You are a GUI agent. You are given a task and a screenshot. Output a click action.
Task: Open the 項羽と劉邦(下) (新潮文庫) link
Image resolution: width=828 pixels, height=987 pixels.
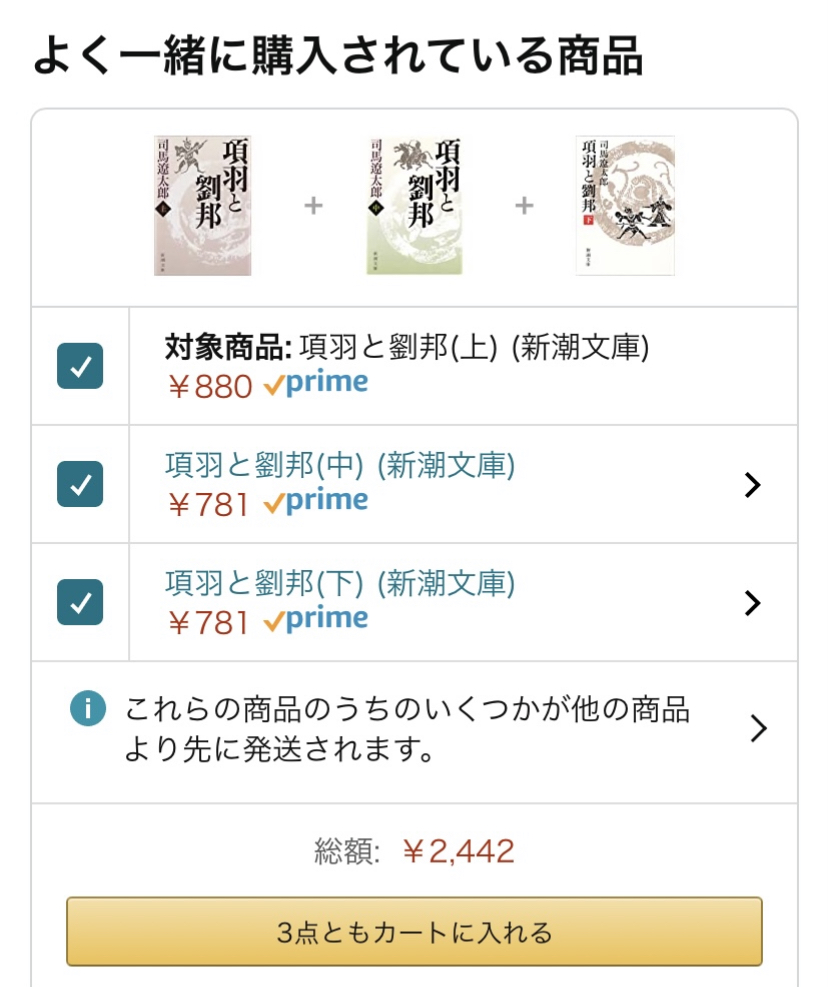coord(340,583)
